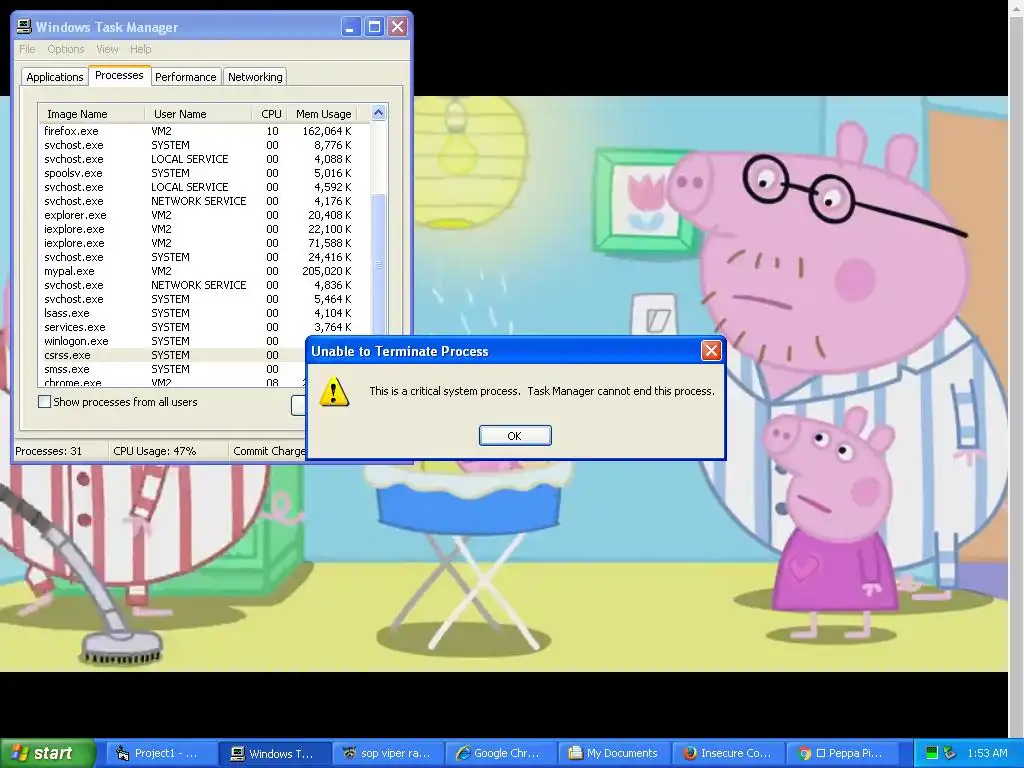Sort processes by CPU column
The height and width of the screenshot is (768, 1024).
tap(270, 114)
